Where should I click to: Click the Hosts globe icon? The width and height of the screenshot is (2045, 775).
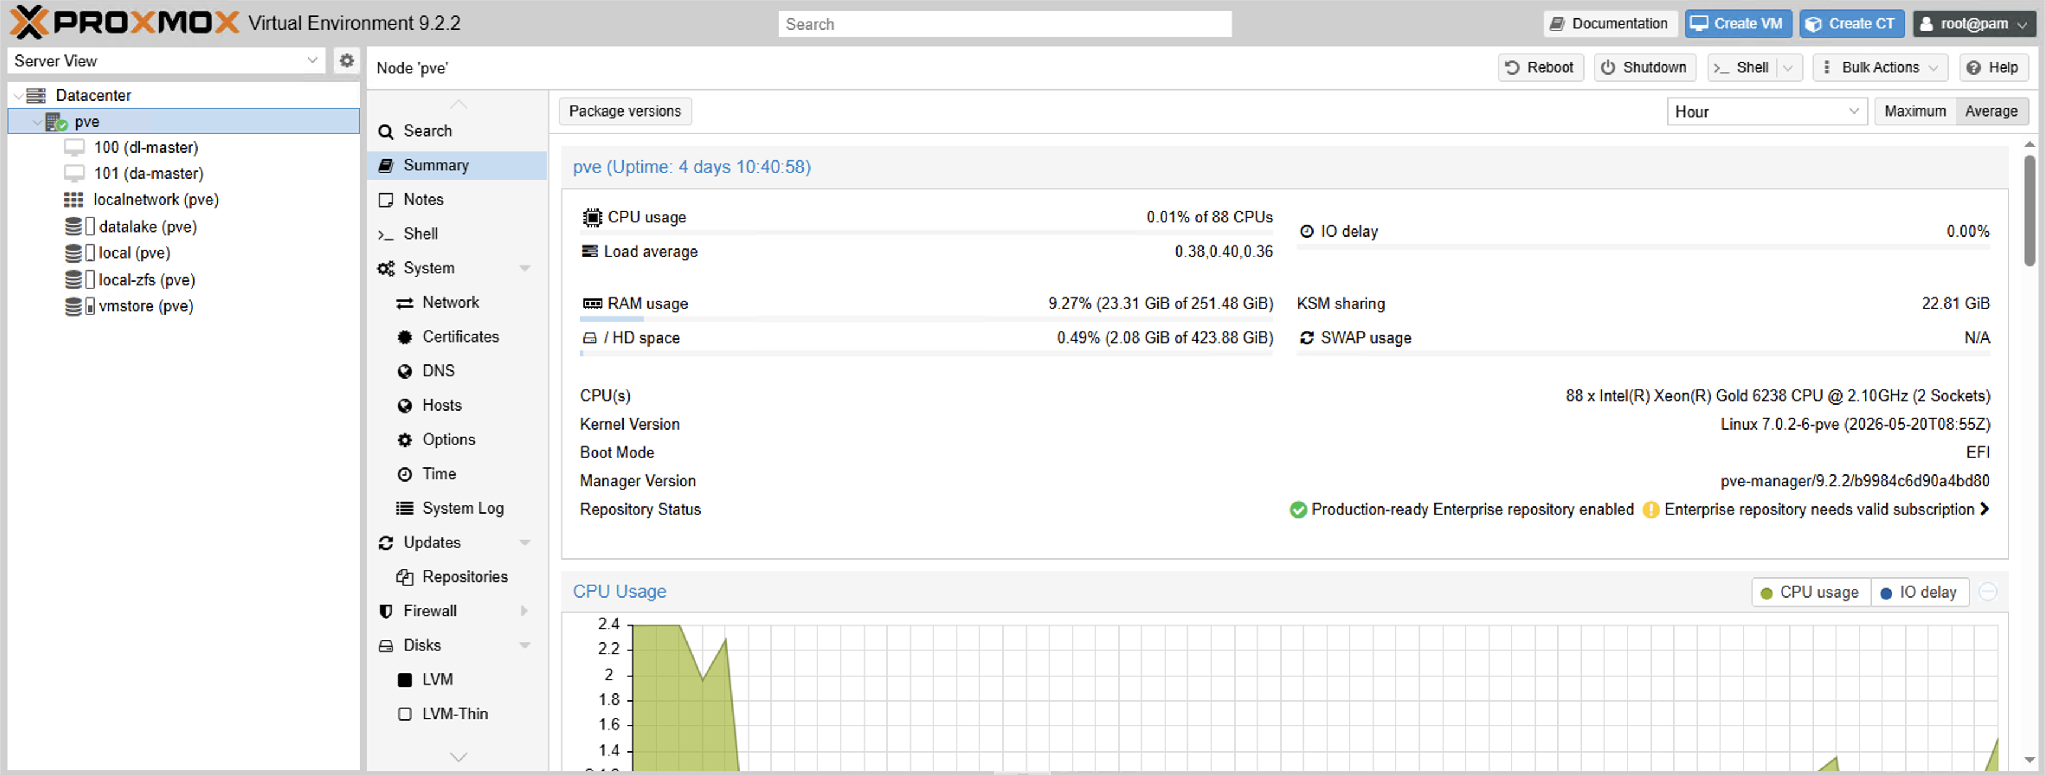point(405,406)
